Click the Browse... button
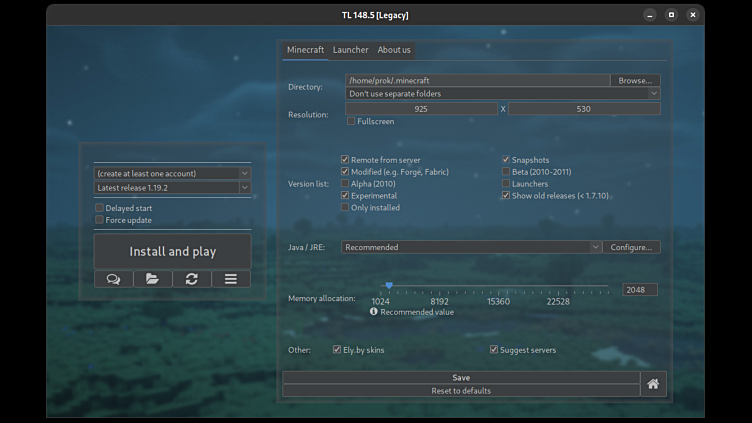 pyautogui.click(x=635, y=81)
